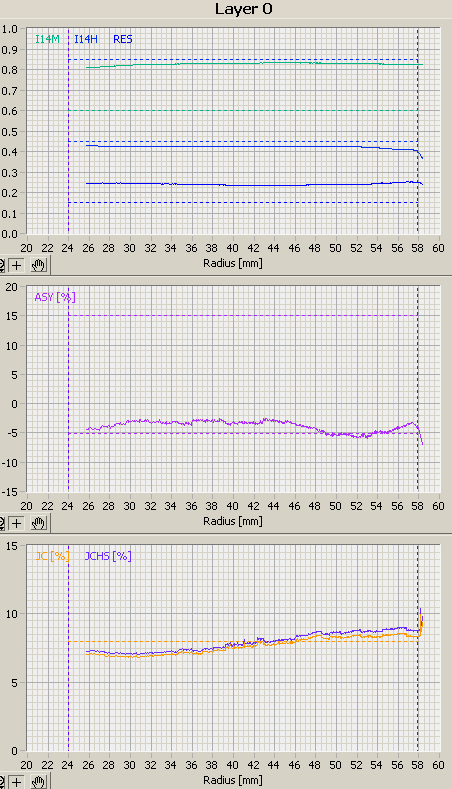Click the radius 58 dashed marker in ASY chart
This screenshot has width=452, height=789.
pyautogui.click(x=418, y=390)
